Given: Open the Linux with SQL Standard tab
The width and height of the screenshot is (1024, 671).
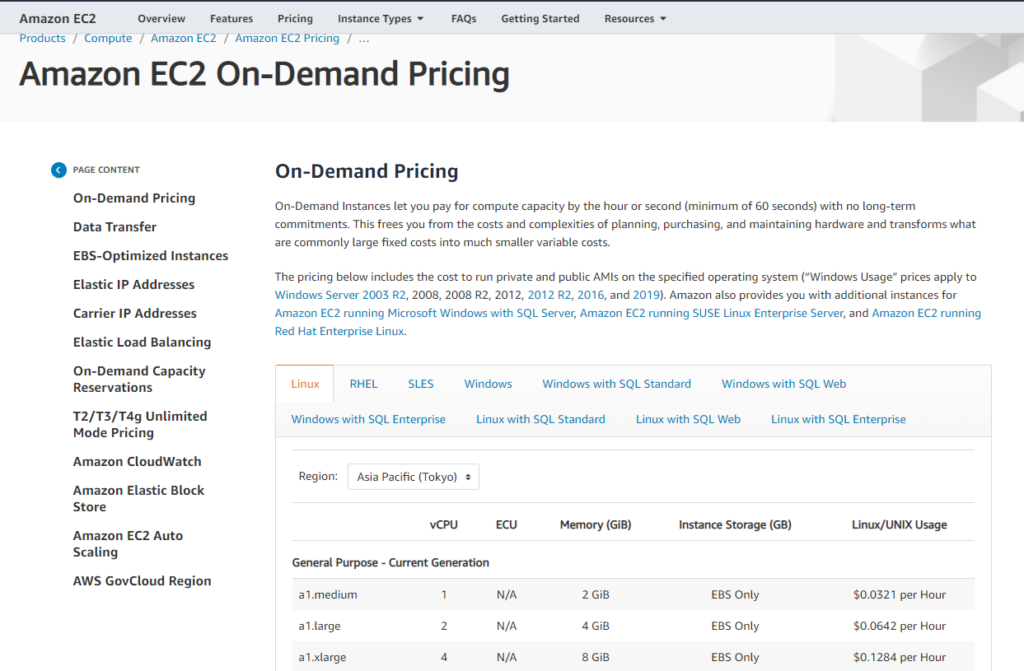Looking at the screenshot, I should click(x=541, y=419).
